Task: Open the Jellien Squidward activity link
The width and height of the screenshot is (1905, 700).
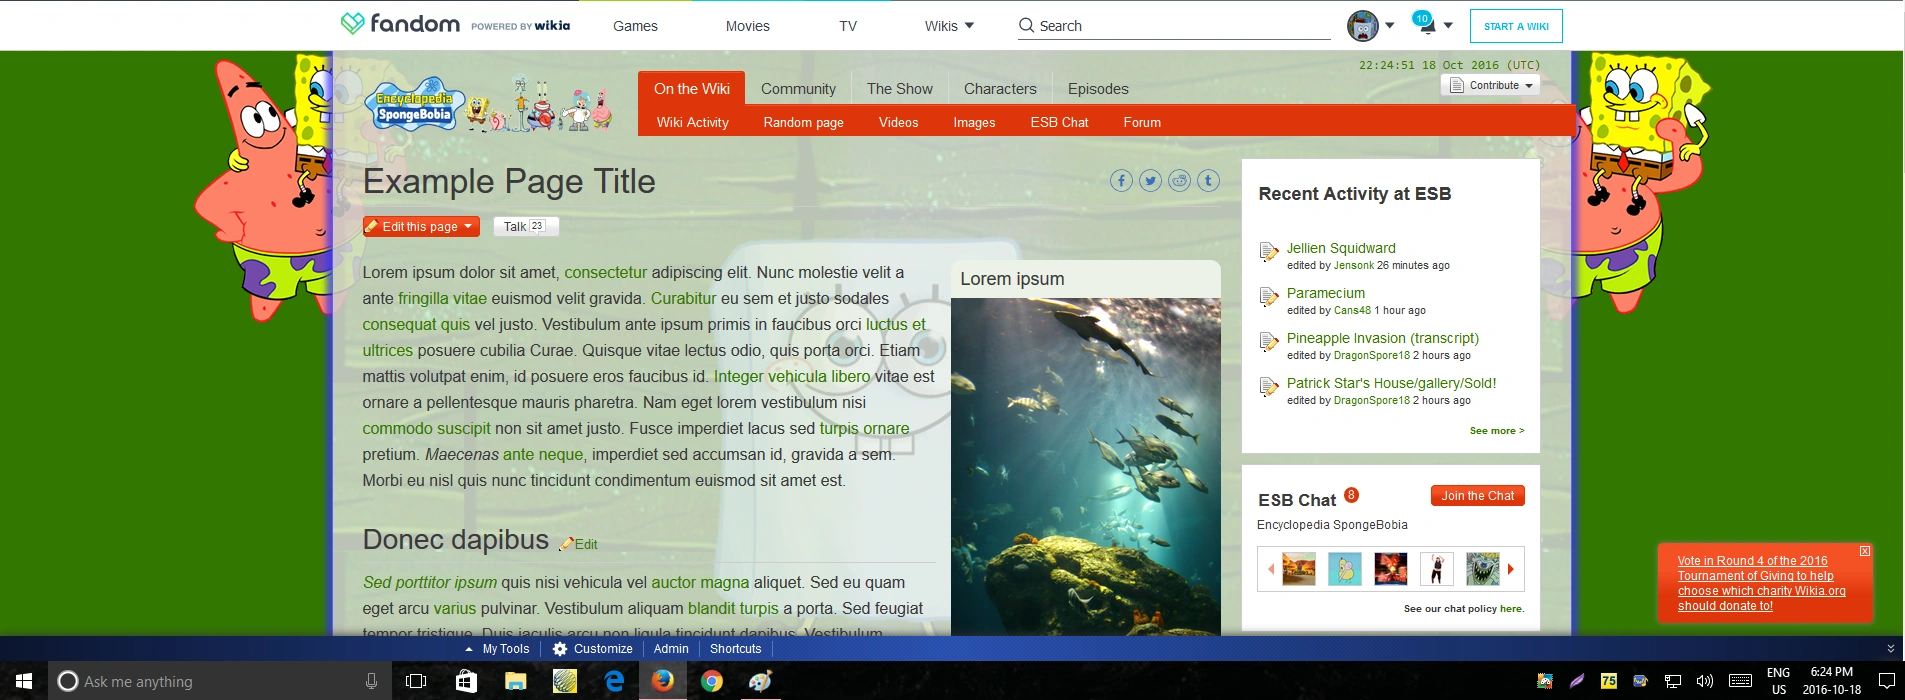Action: click(1341, 248)
